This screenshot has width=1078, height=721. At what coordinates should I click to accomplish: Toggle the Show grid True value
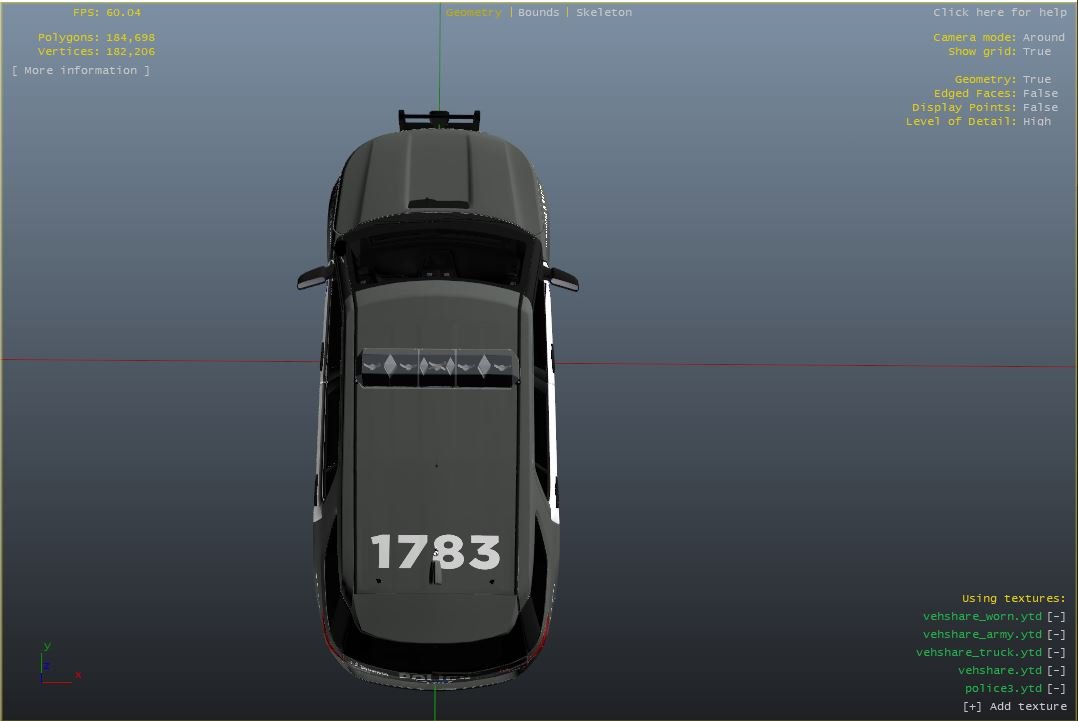tap(1036, 51)
